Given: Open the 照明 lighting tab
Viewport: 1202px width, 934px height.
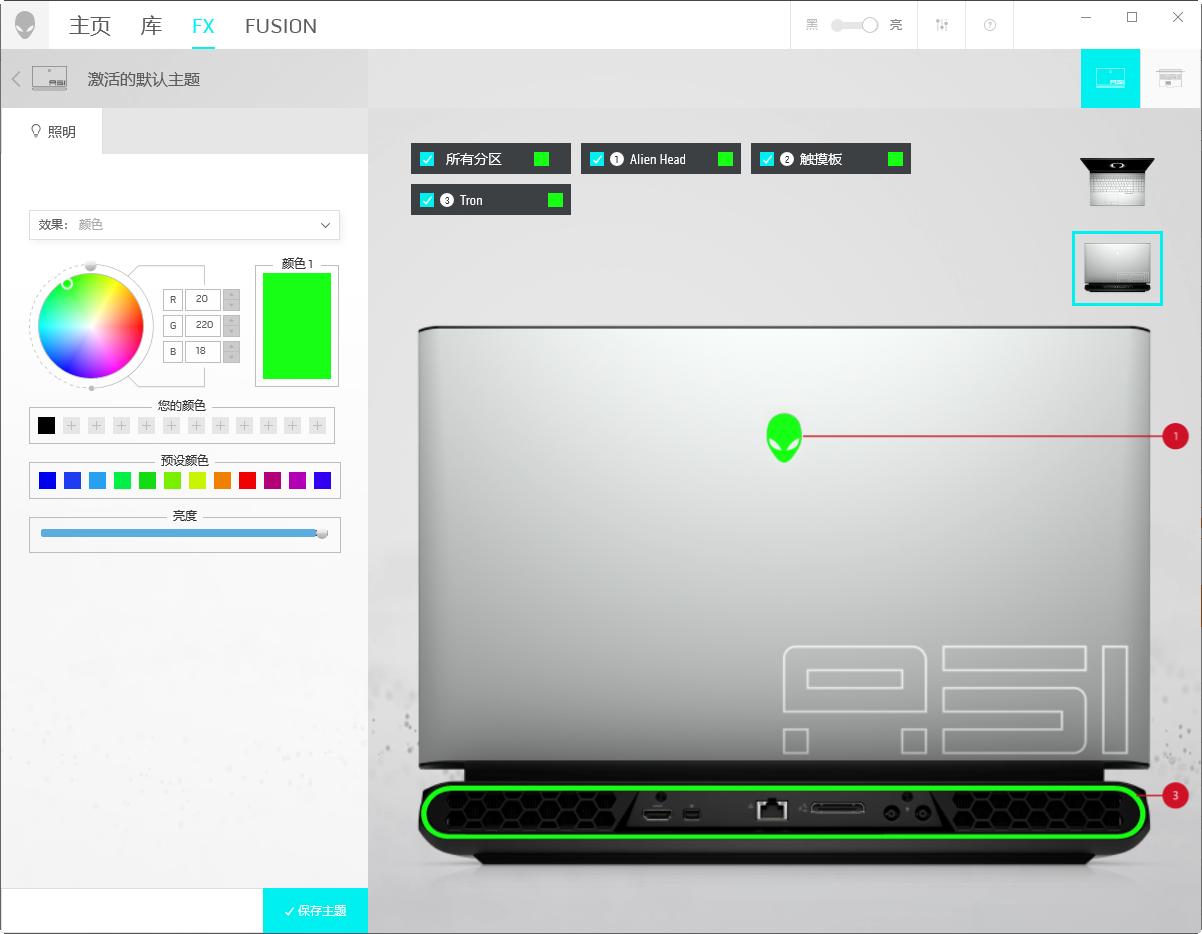Looking at the screenshot, I should point(53,131).
